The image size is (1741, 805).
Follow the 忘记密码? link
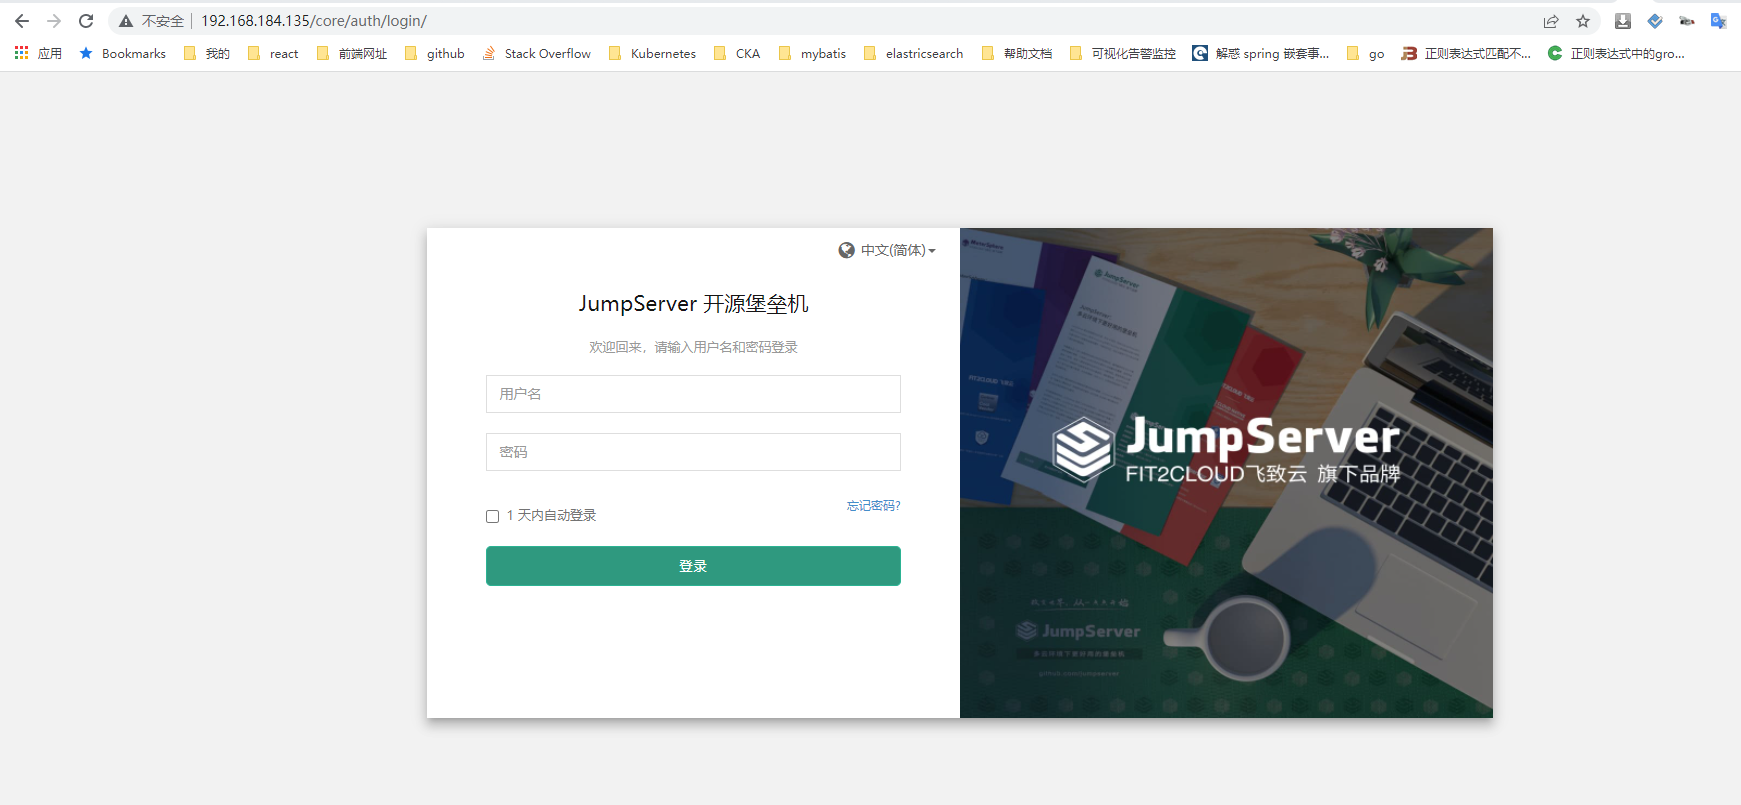point(874,506)
